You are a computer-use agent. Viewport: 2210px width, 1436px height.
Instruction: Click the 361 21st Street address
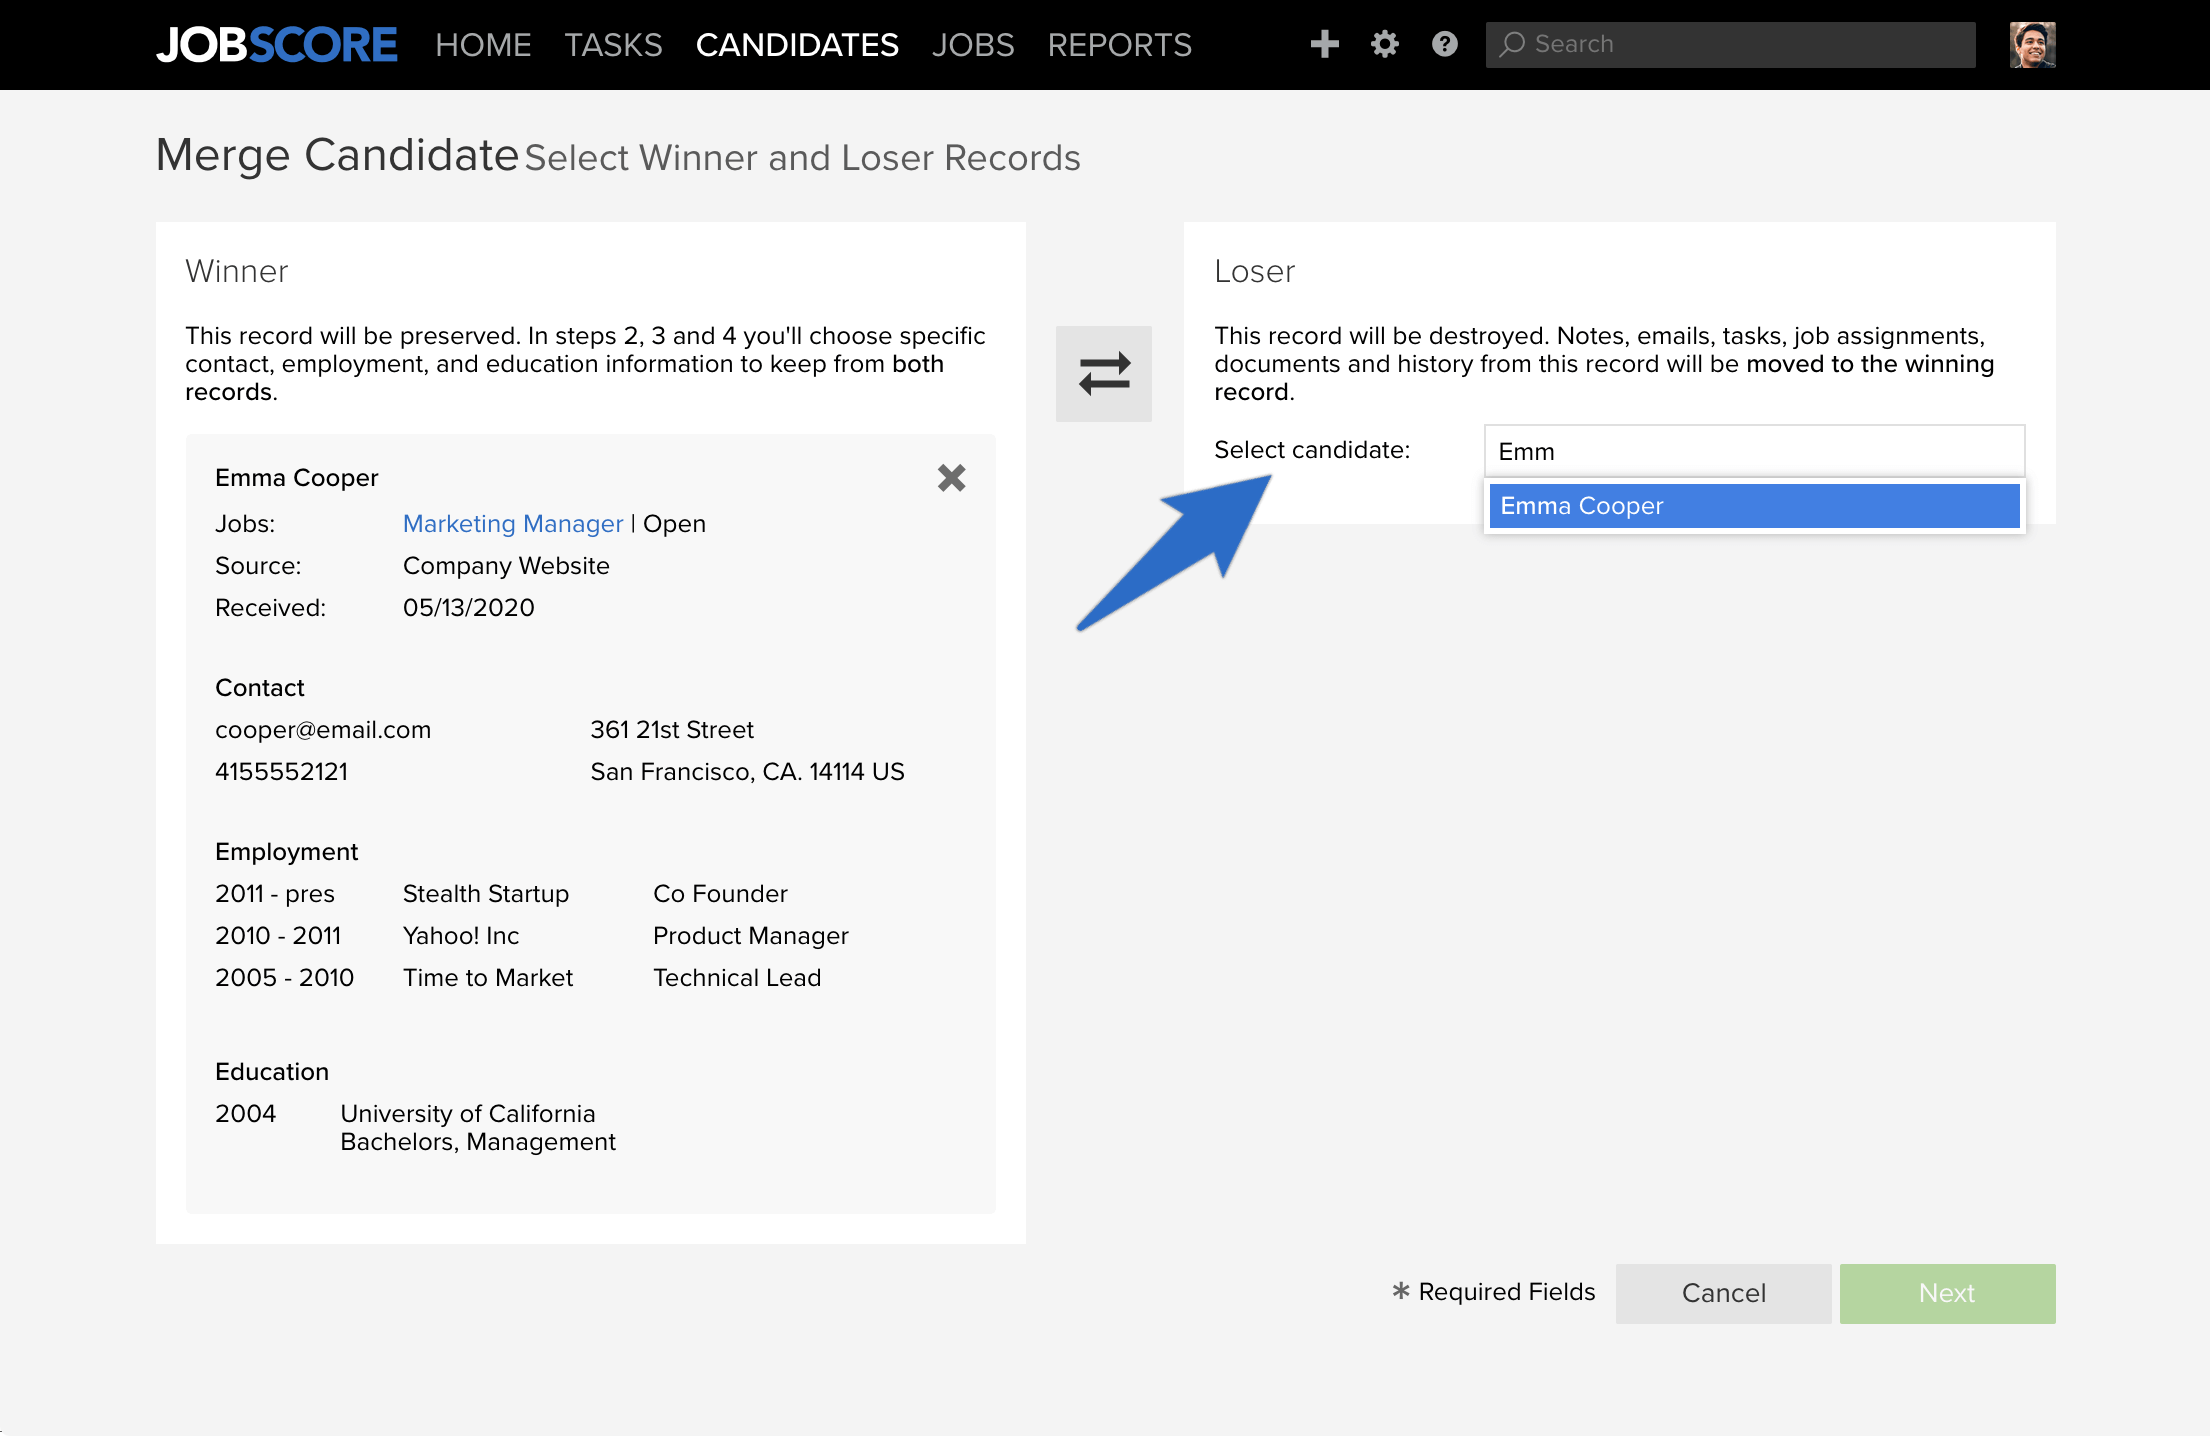point(672,730)
